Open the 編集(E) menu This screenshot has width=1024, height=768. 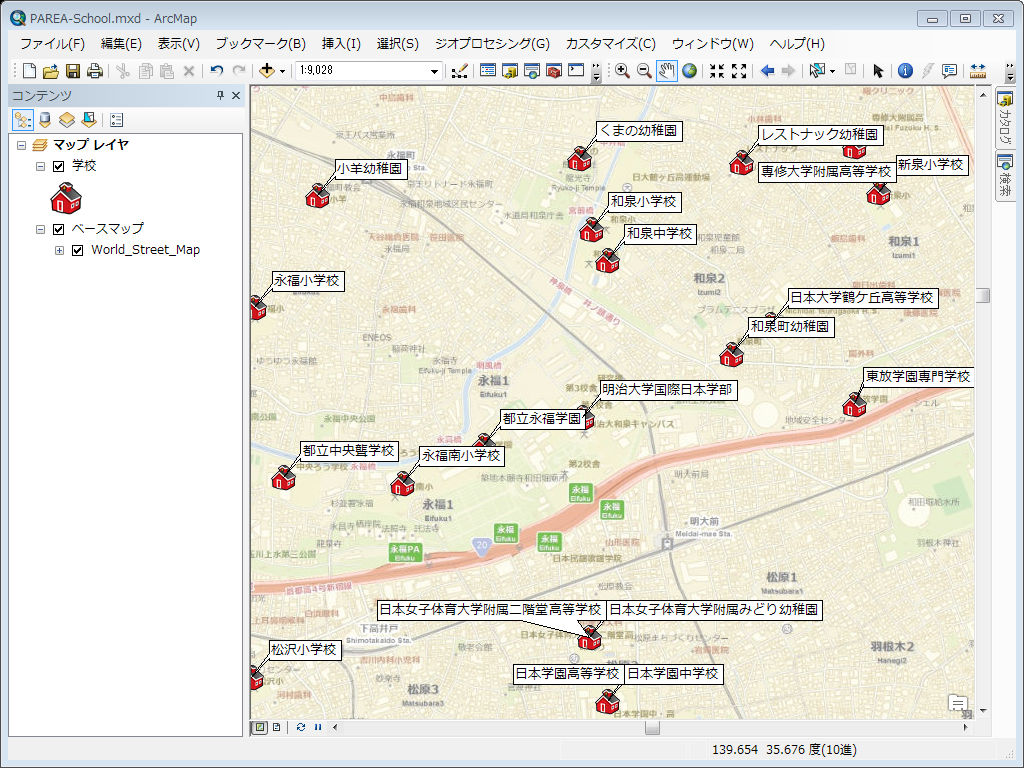coord(121,44)
